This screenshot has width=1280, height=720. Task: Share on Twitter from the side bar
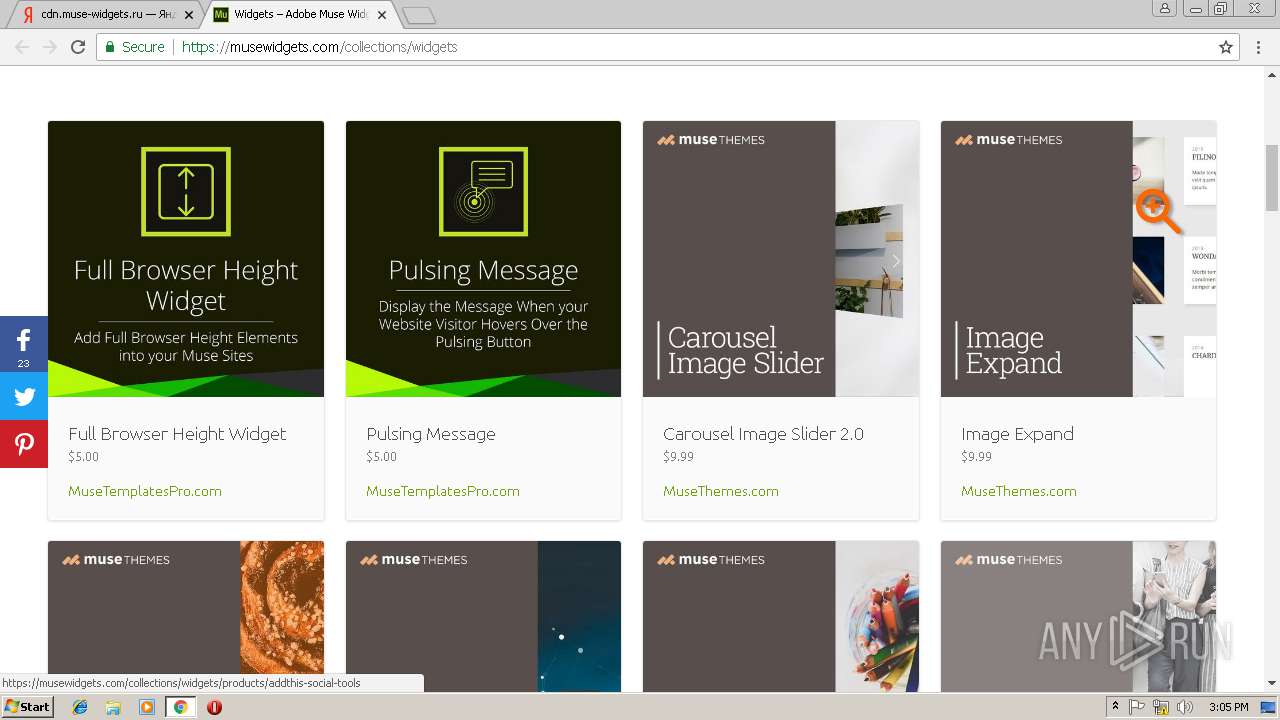coord(24,396)
